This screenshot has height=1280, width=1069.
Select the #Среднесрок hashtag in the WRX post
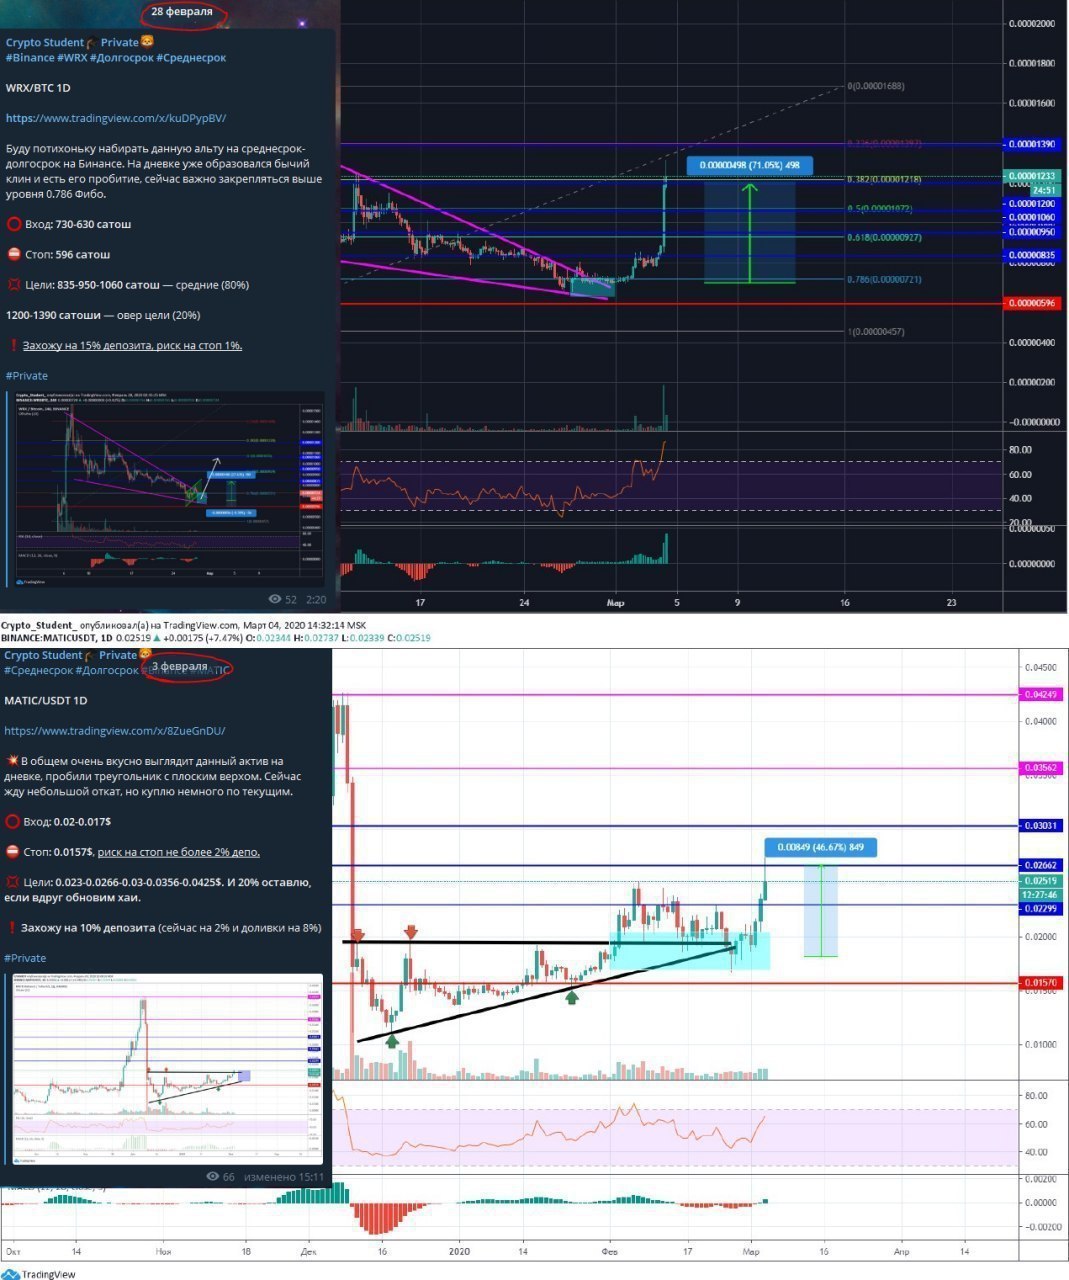191,58
